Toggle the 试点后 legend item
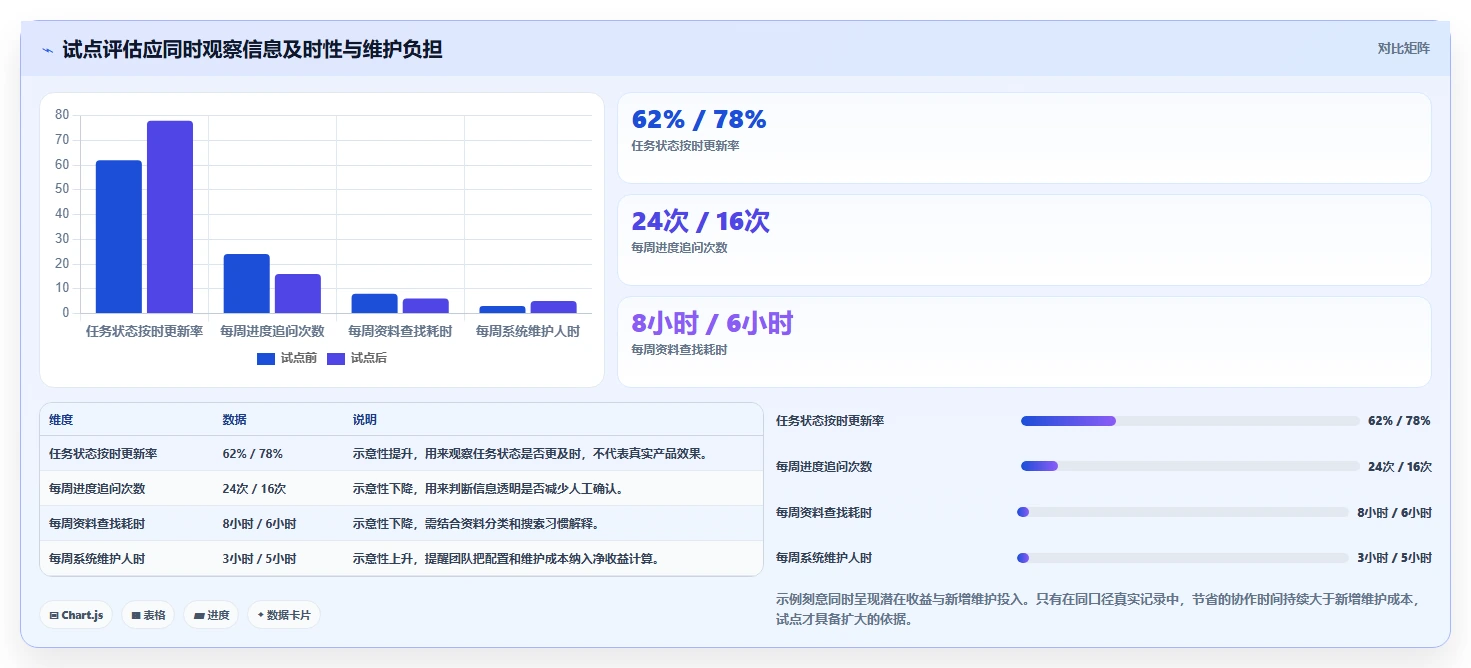1471x668 pixels. 357,358
